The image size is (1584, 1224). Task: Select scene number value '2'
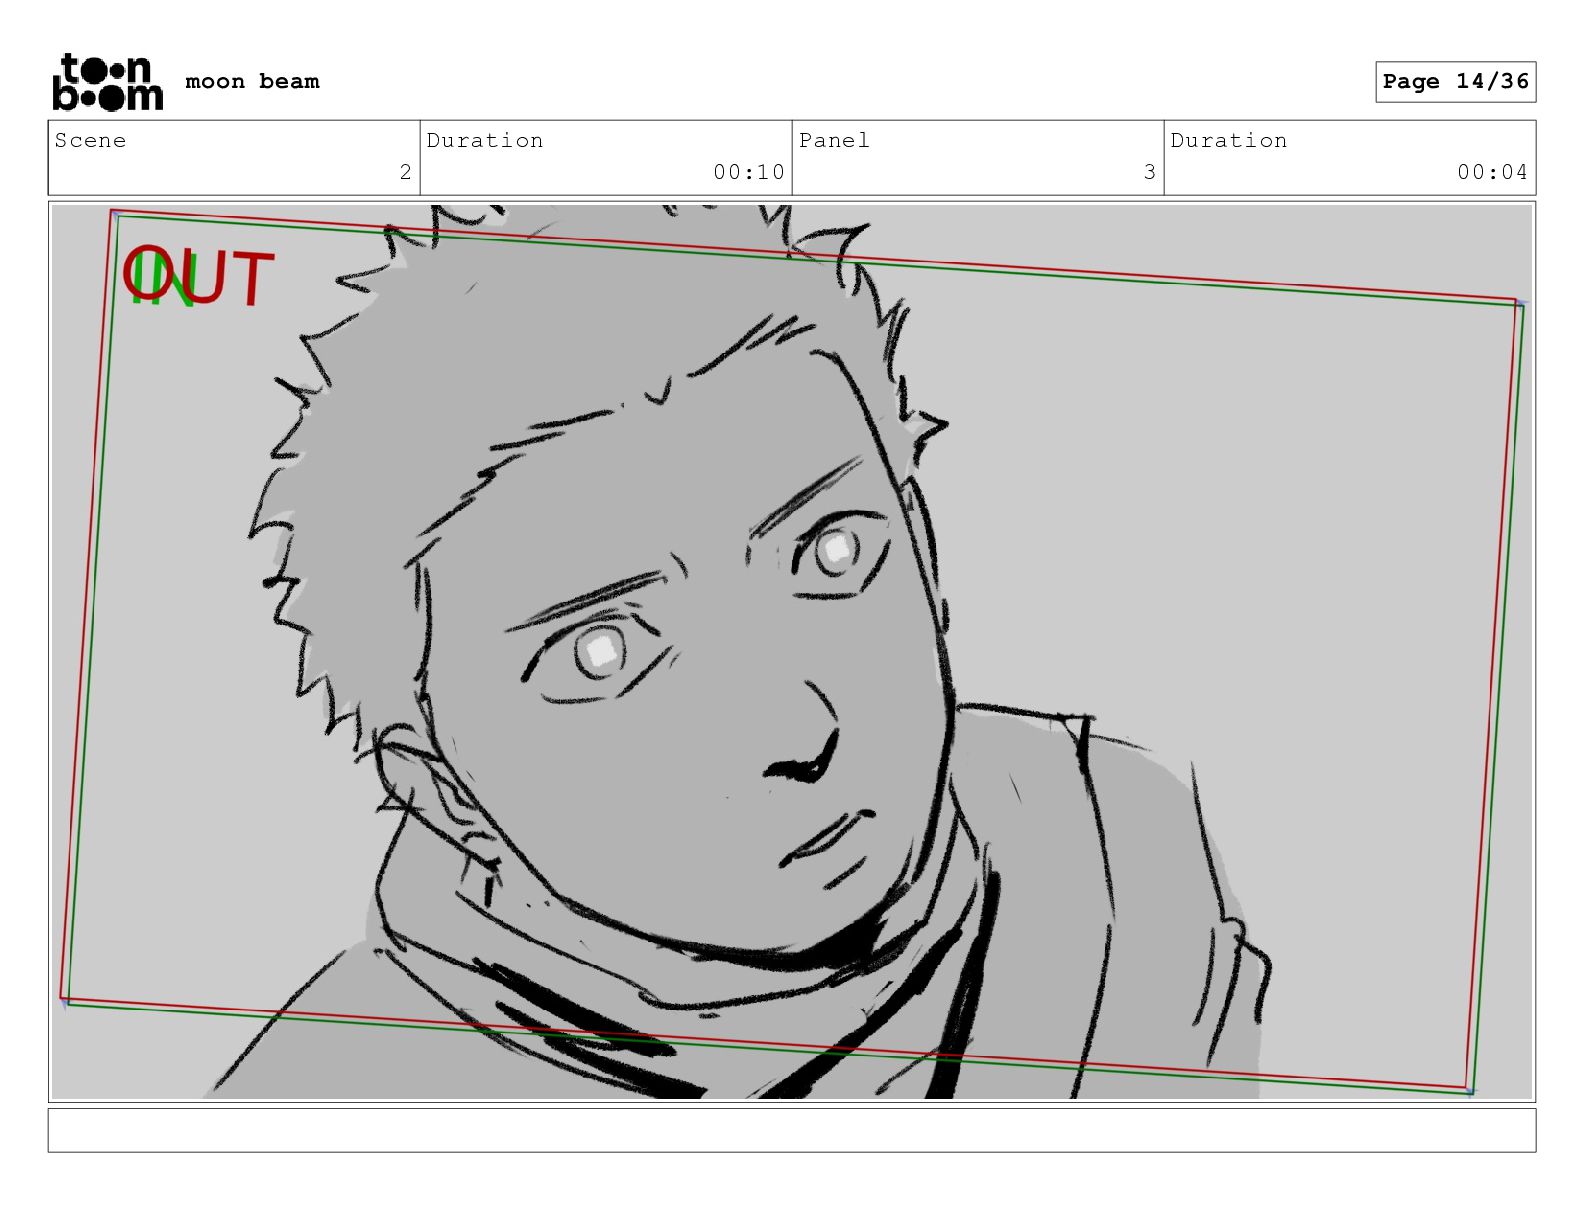tap(405, 172)
